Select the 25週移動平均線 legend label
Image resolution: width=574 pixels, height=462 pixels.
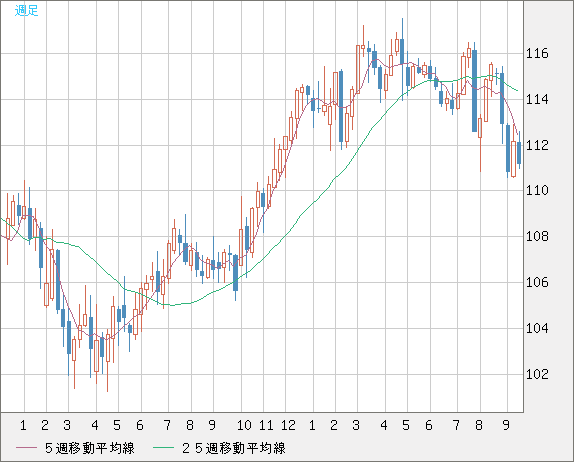pos(234,448)
